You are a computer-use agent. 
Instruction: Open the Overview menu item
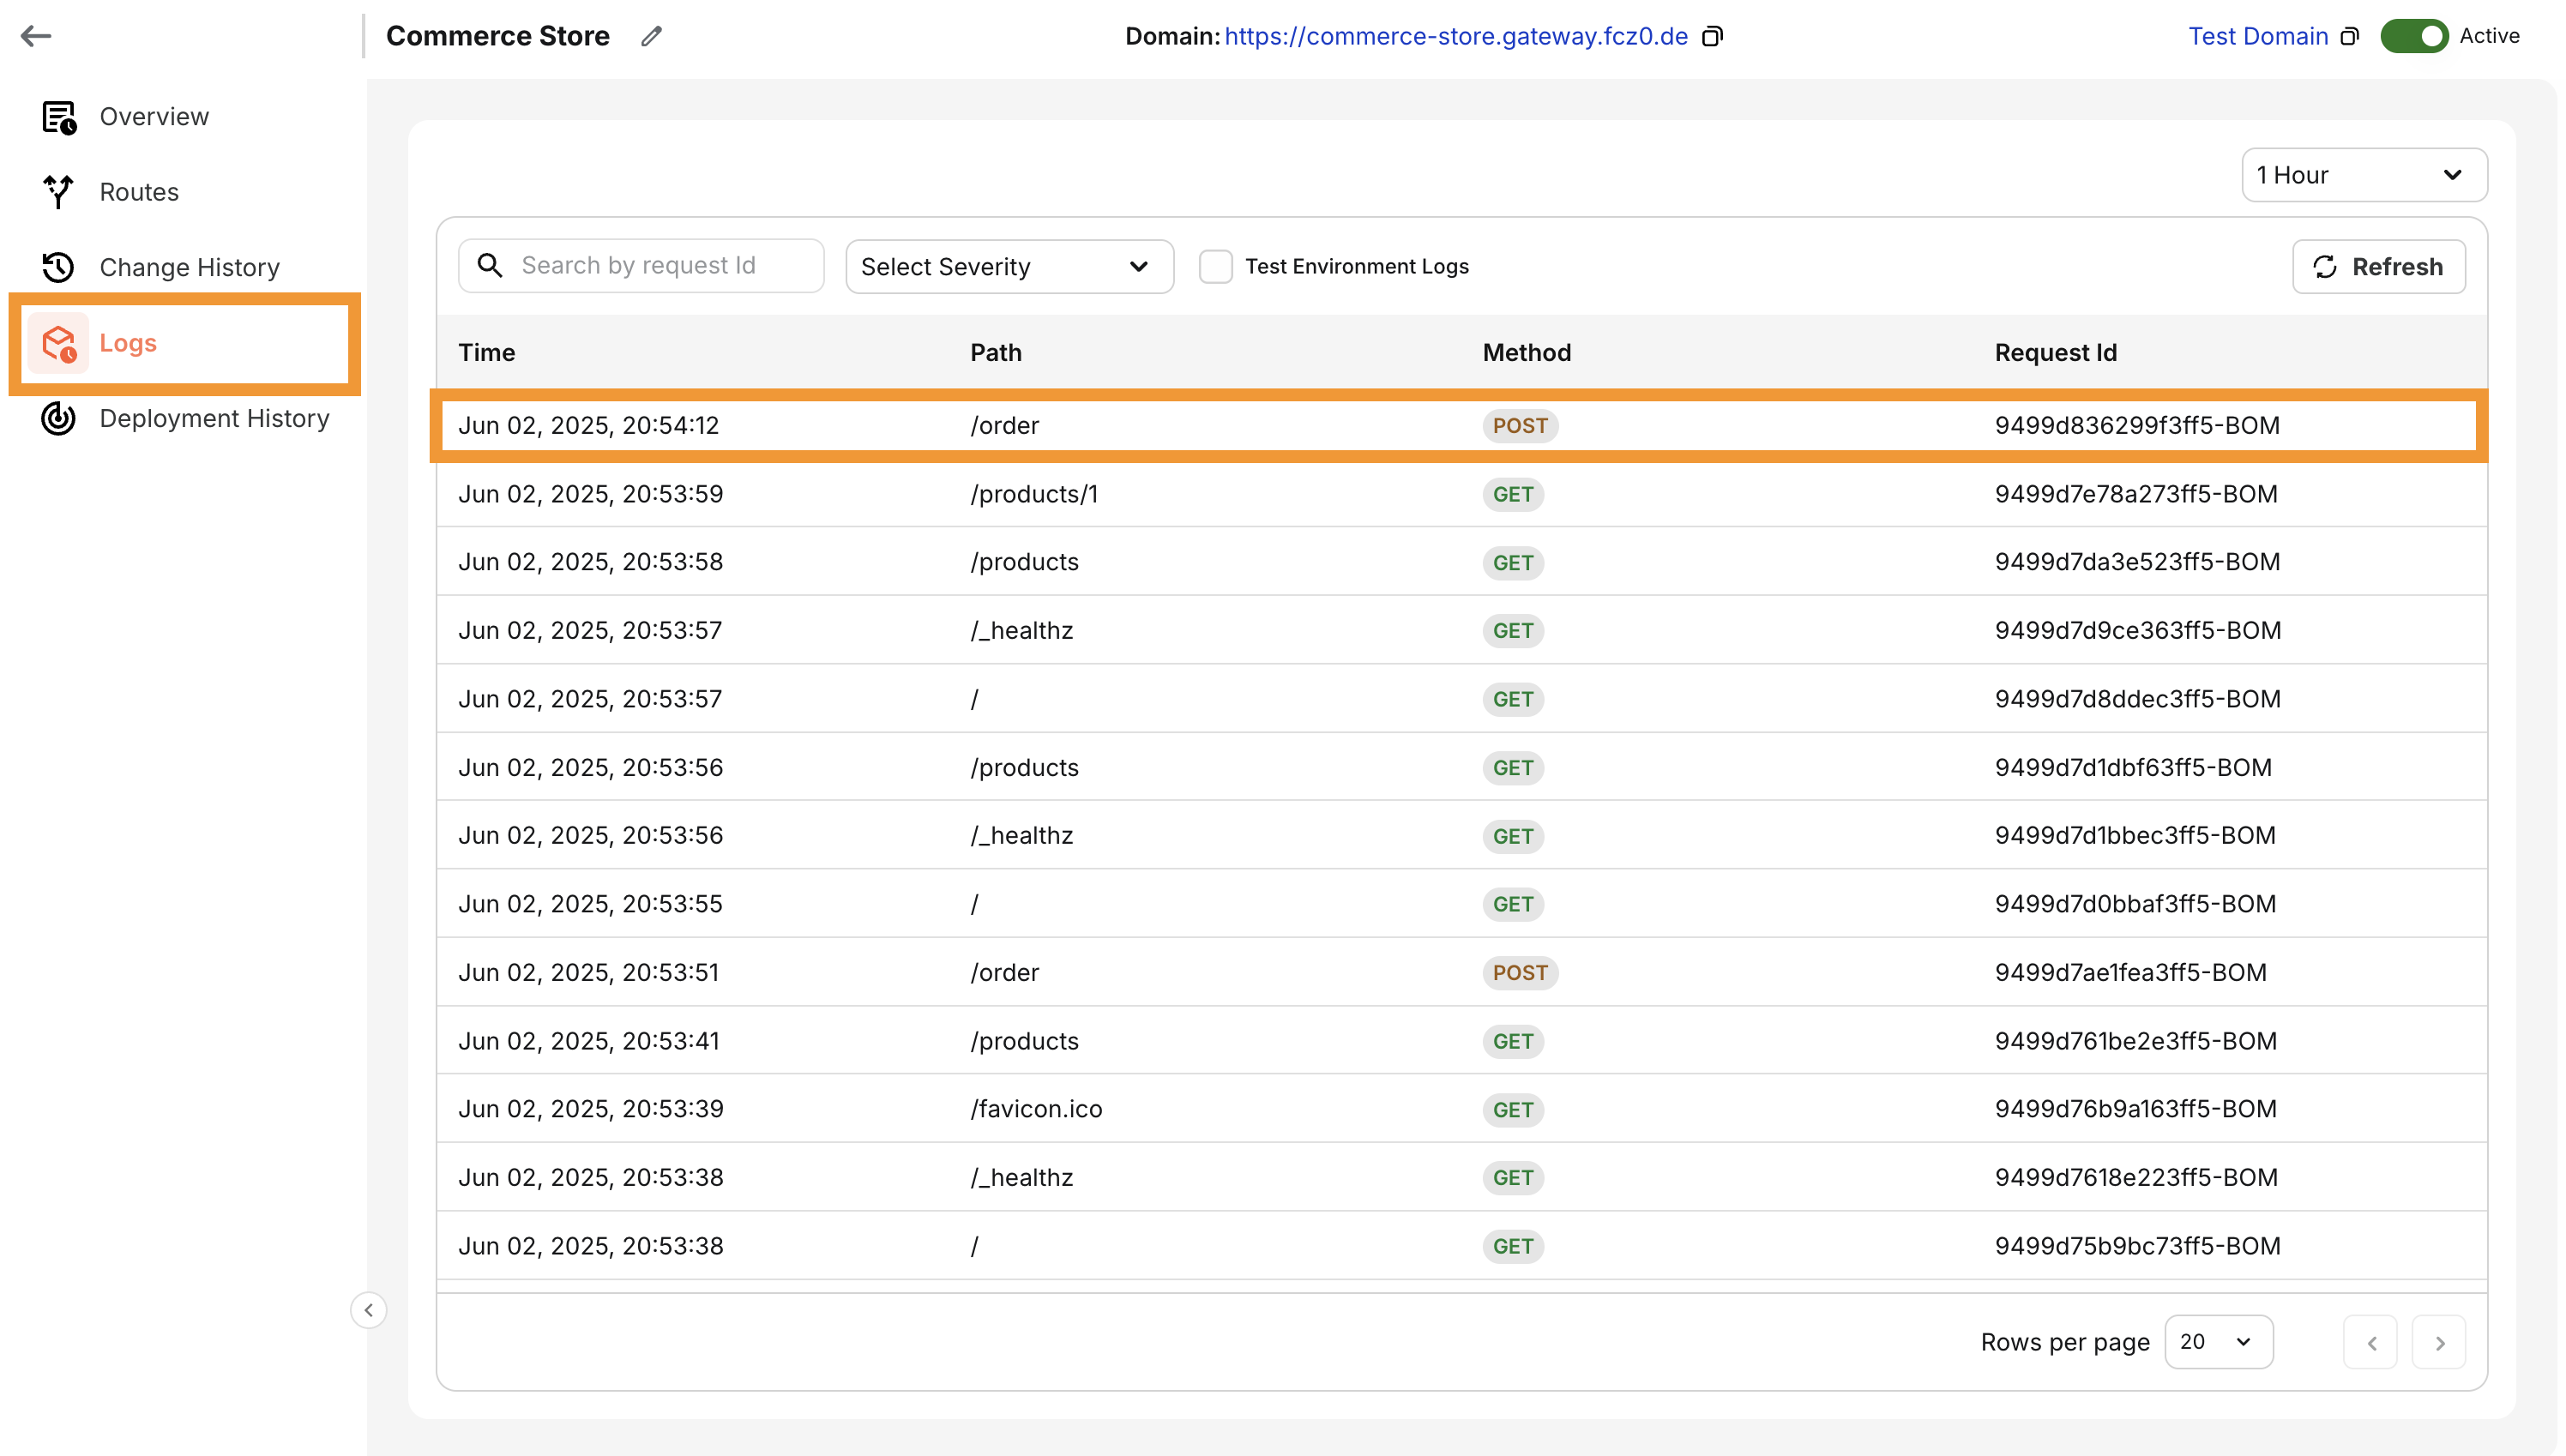click(154, 117)
